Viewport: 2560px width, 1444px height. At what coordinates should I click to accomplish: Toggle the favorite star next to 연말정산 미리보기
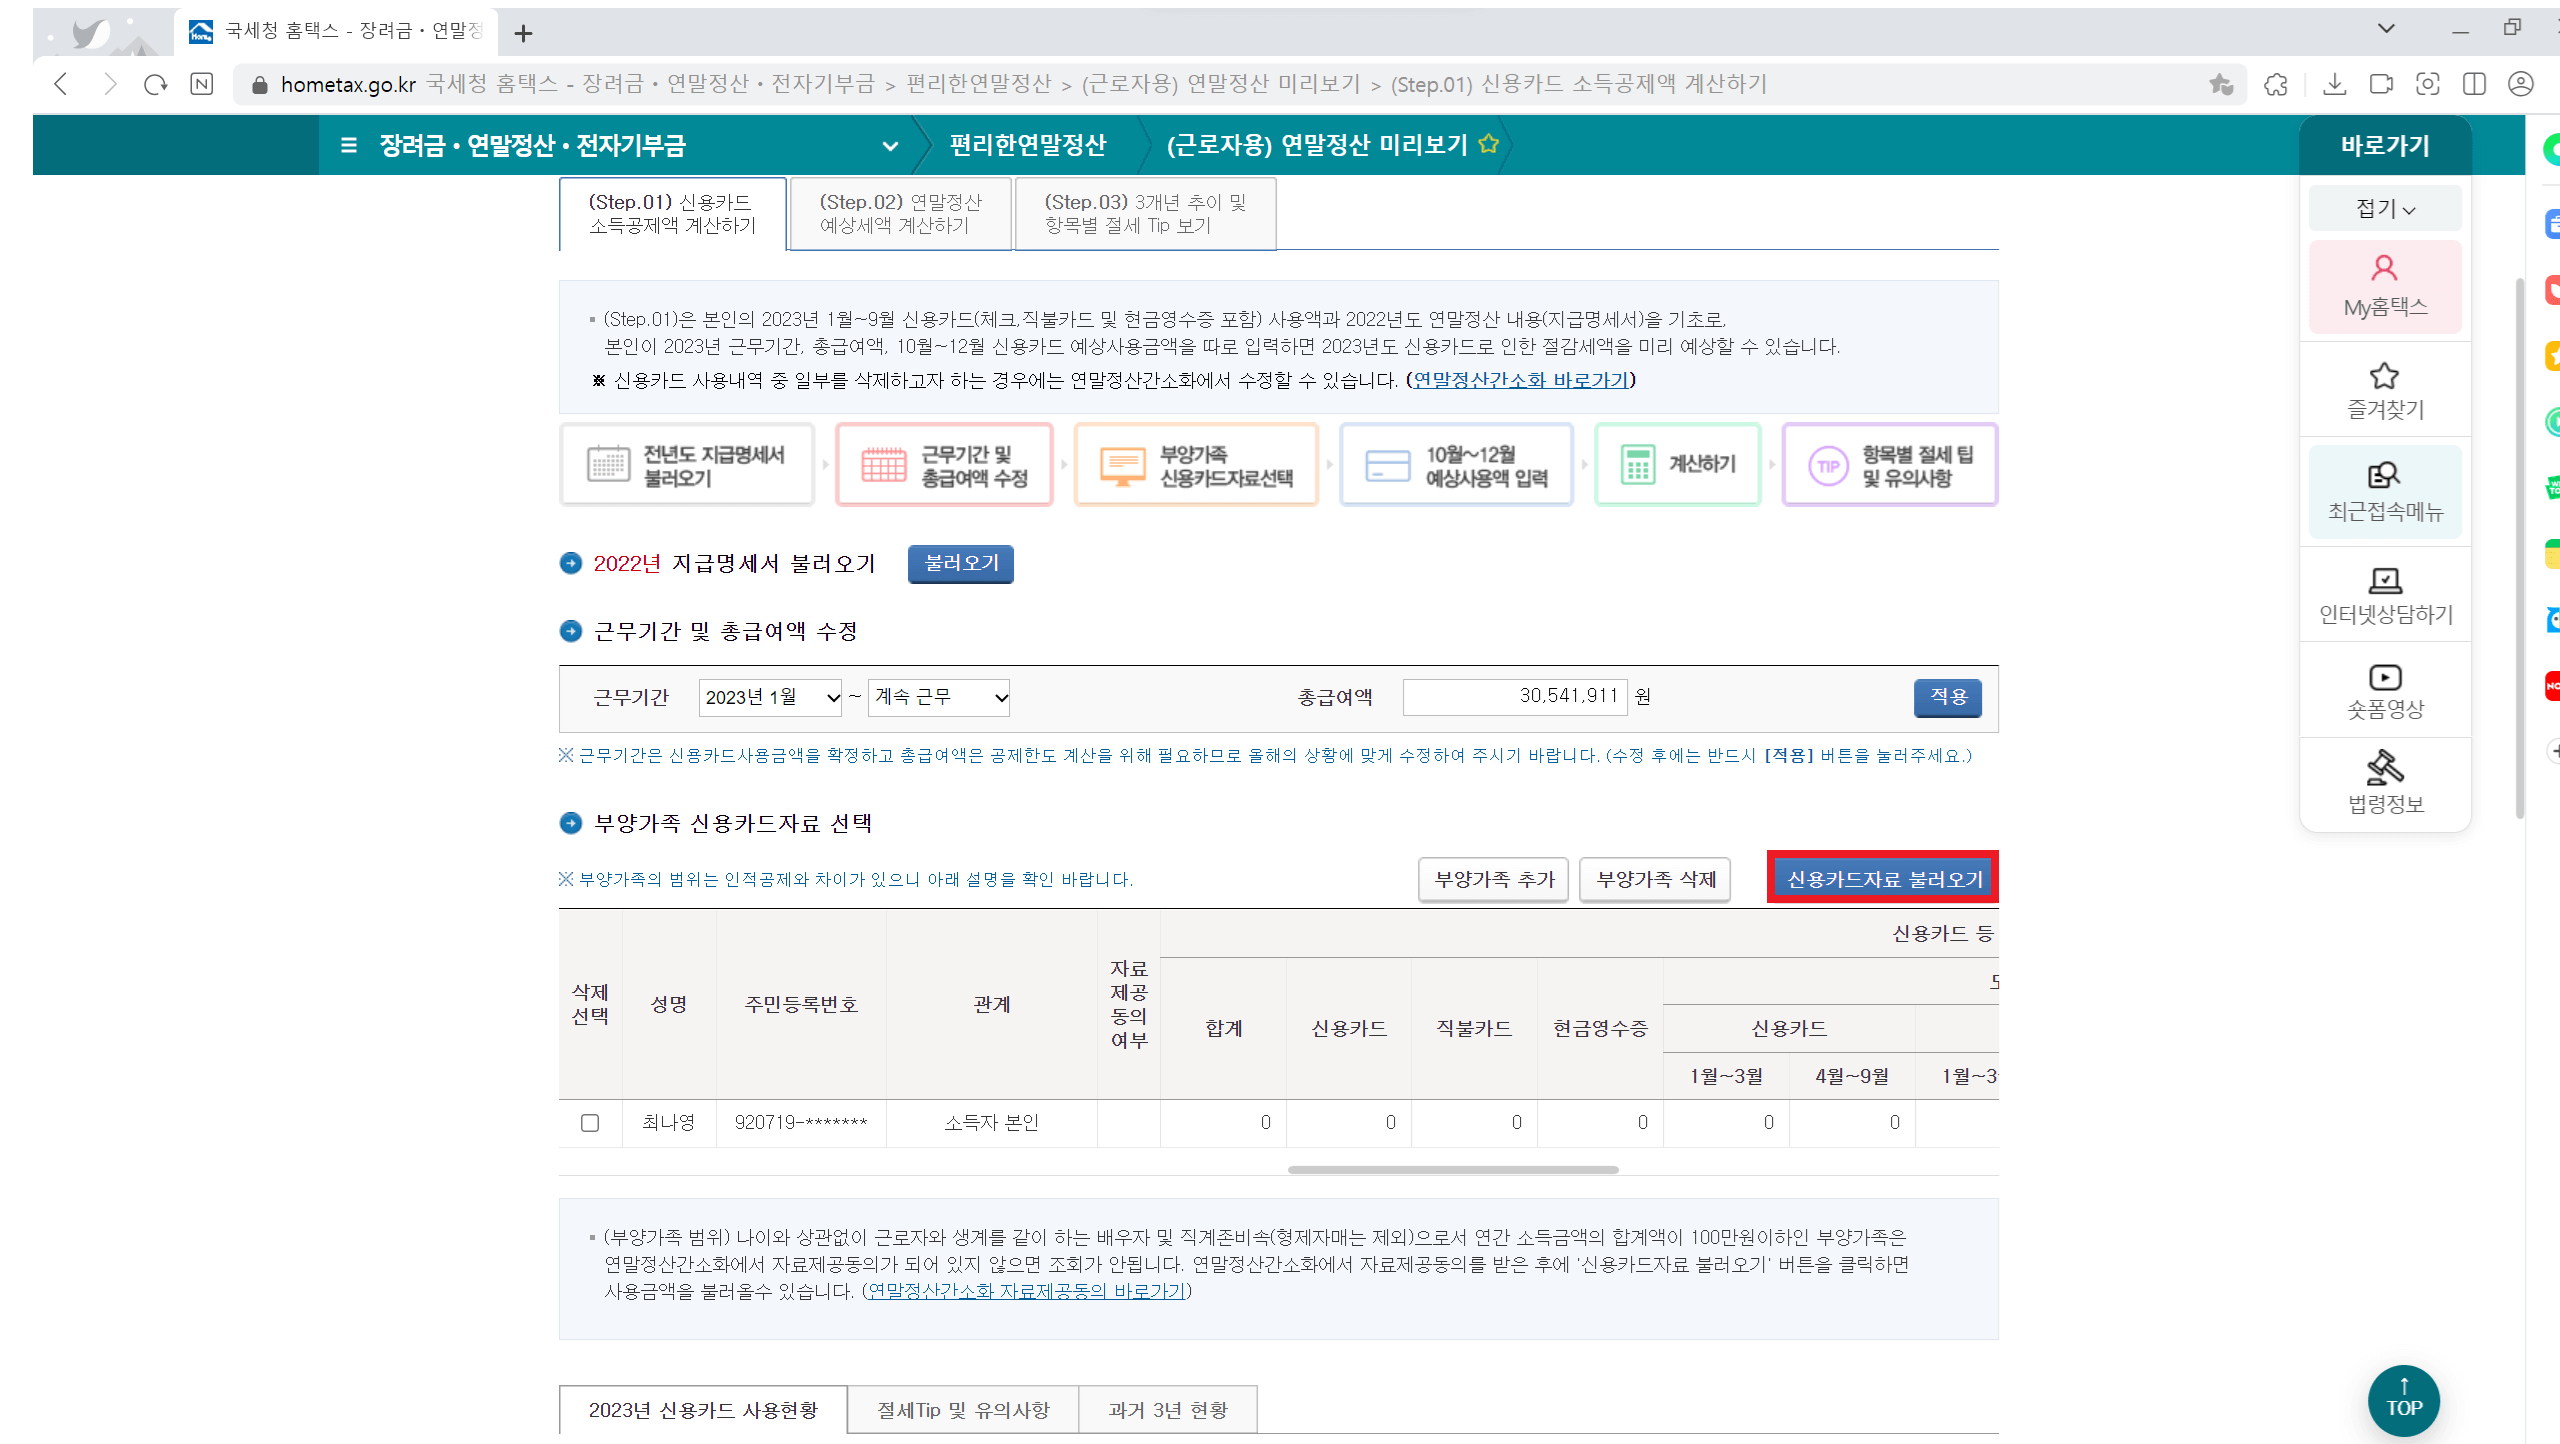(1490, 143)
